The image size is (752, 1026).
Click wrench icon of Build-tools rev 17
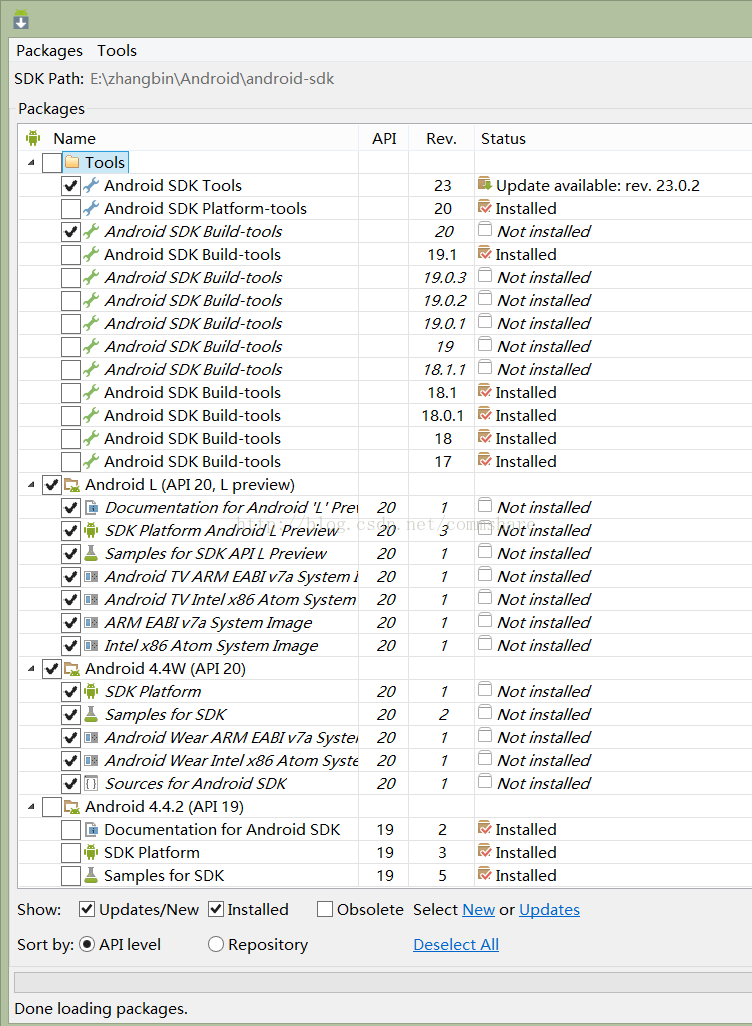91,461
